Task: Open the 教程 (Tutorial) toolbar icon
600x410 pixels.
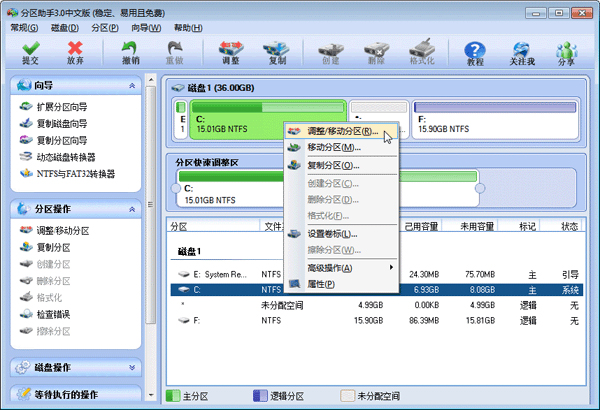Action: 475,52
